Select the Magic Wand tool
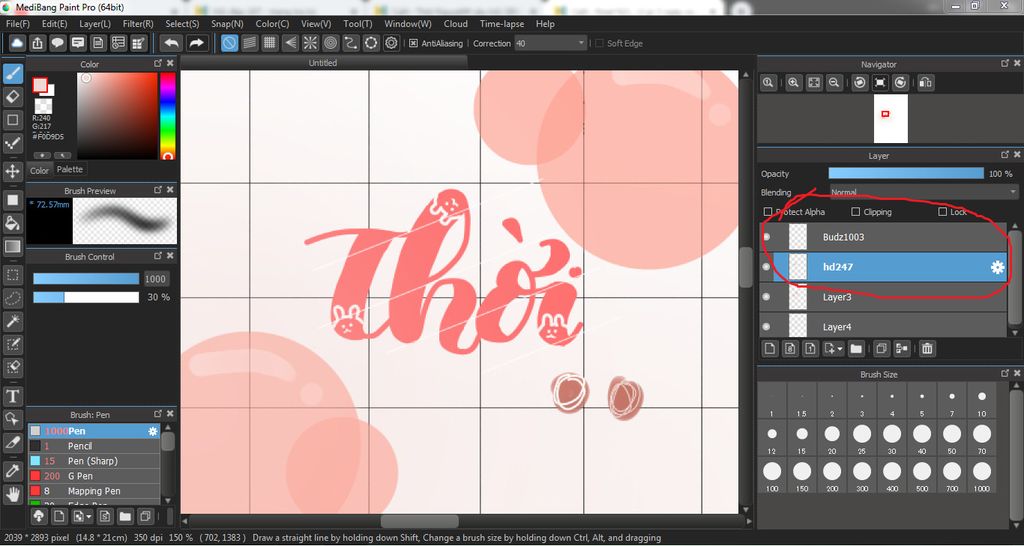This screenshot has height=546, width=1024. point(12,321)
